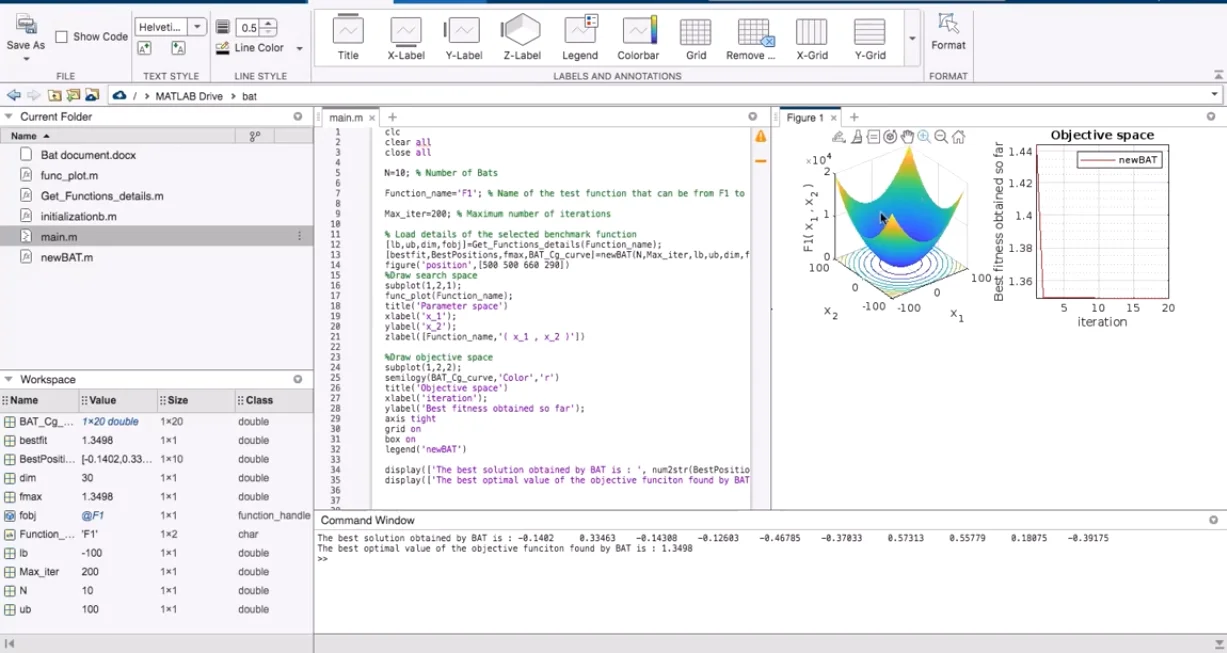Image resolution: width=1227 pixels, height=653 pixels.
Task: Restore view with the Home icon
Action: tap(958, 137)
